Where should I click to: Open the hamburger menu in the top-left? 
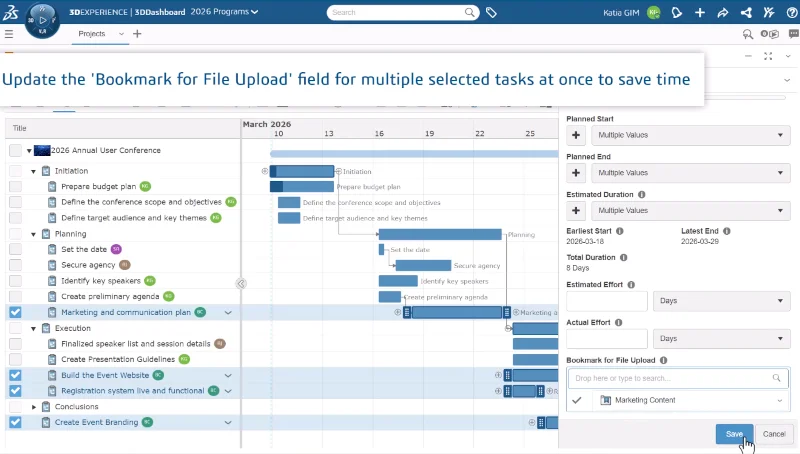tap(9, 34)
